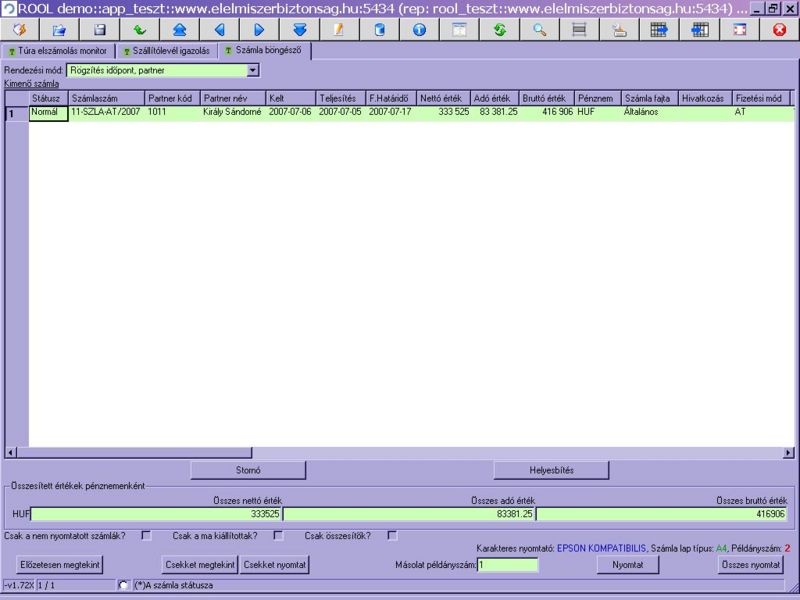Click the green refresh icon
The width and height of the screenshot is (800, 600).
(x=499, y=30)
